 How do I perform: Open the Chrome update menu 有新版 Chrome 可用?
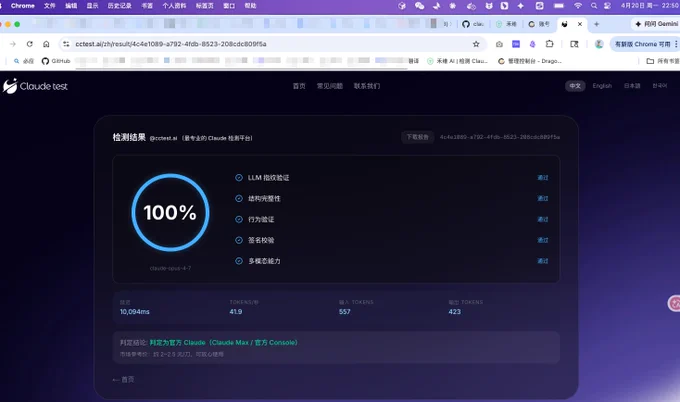click(x=643, y=44)
